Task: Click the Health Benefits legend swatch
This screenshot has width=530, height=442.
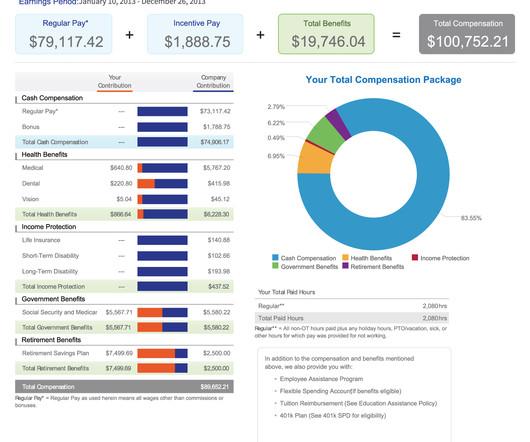Action: tap(345, 257)
